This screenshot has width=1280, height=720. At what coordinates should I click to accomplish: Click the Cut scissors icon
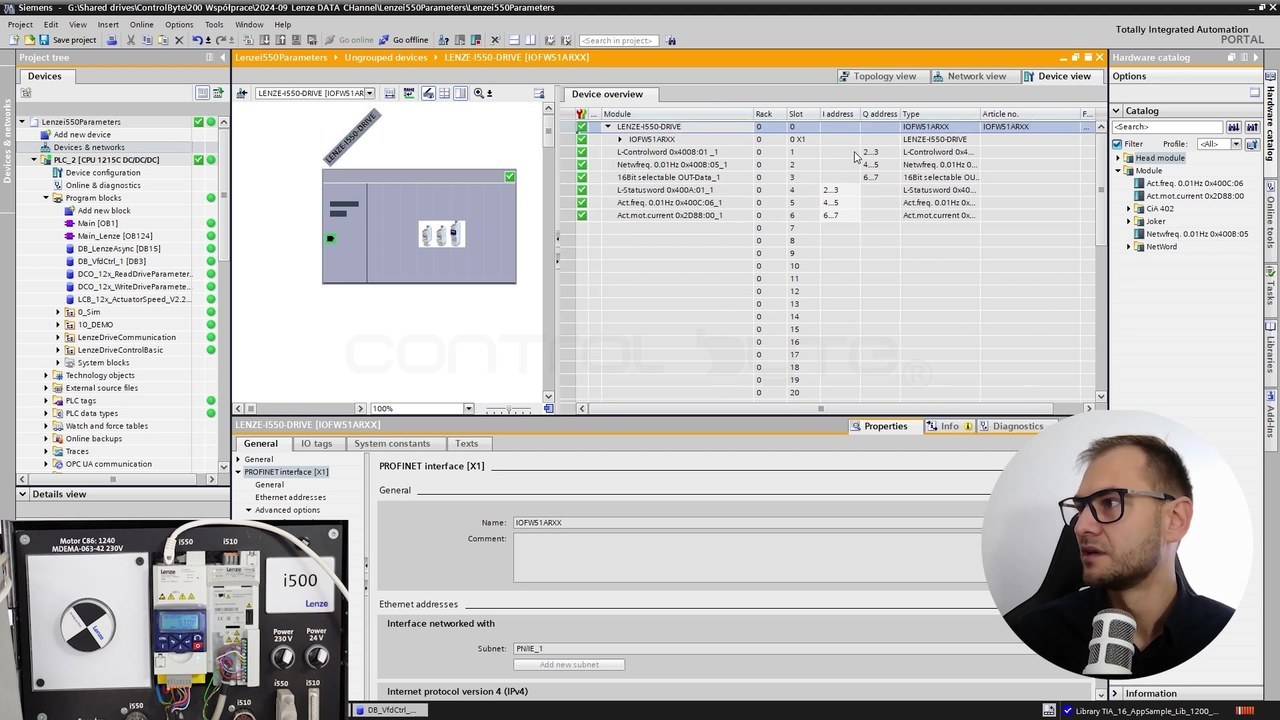131,40
